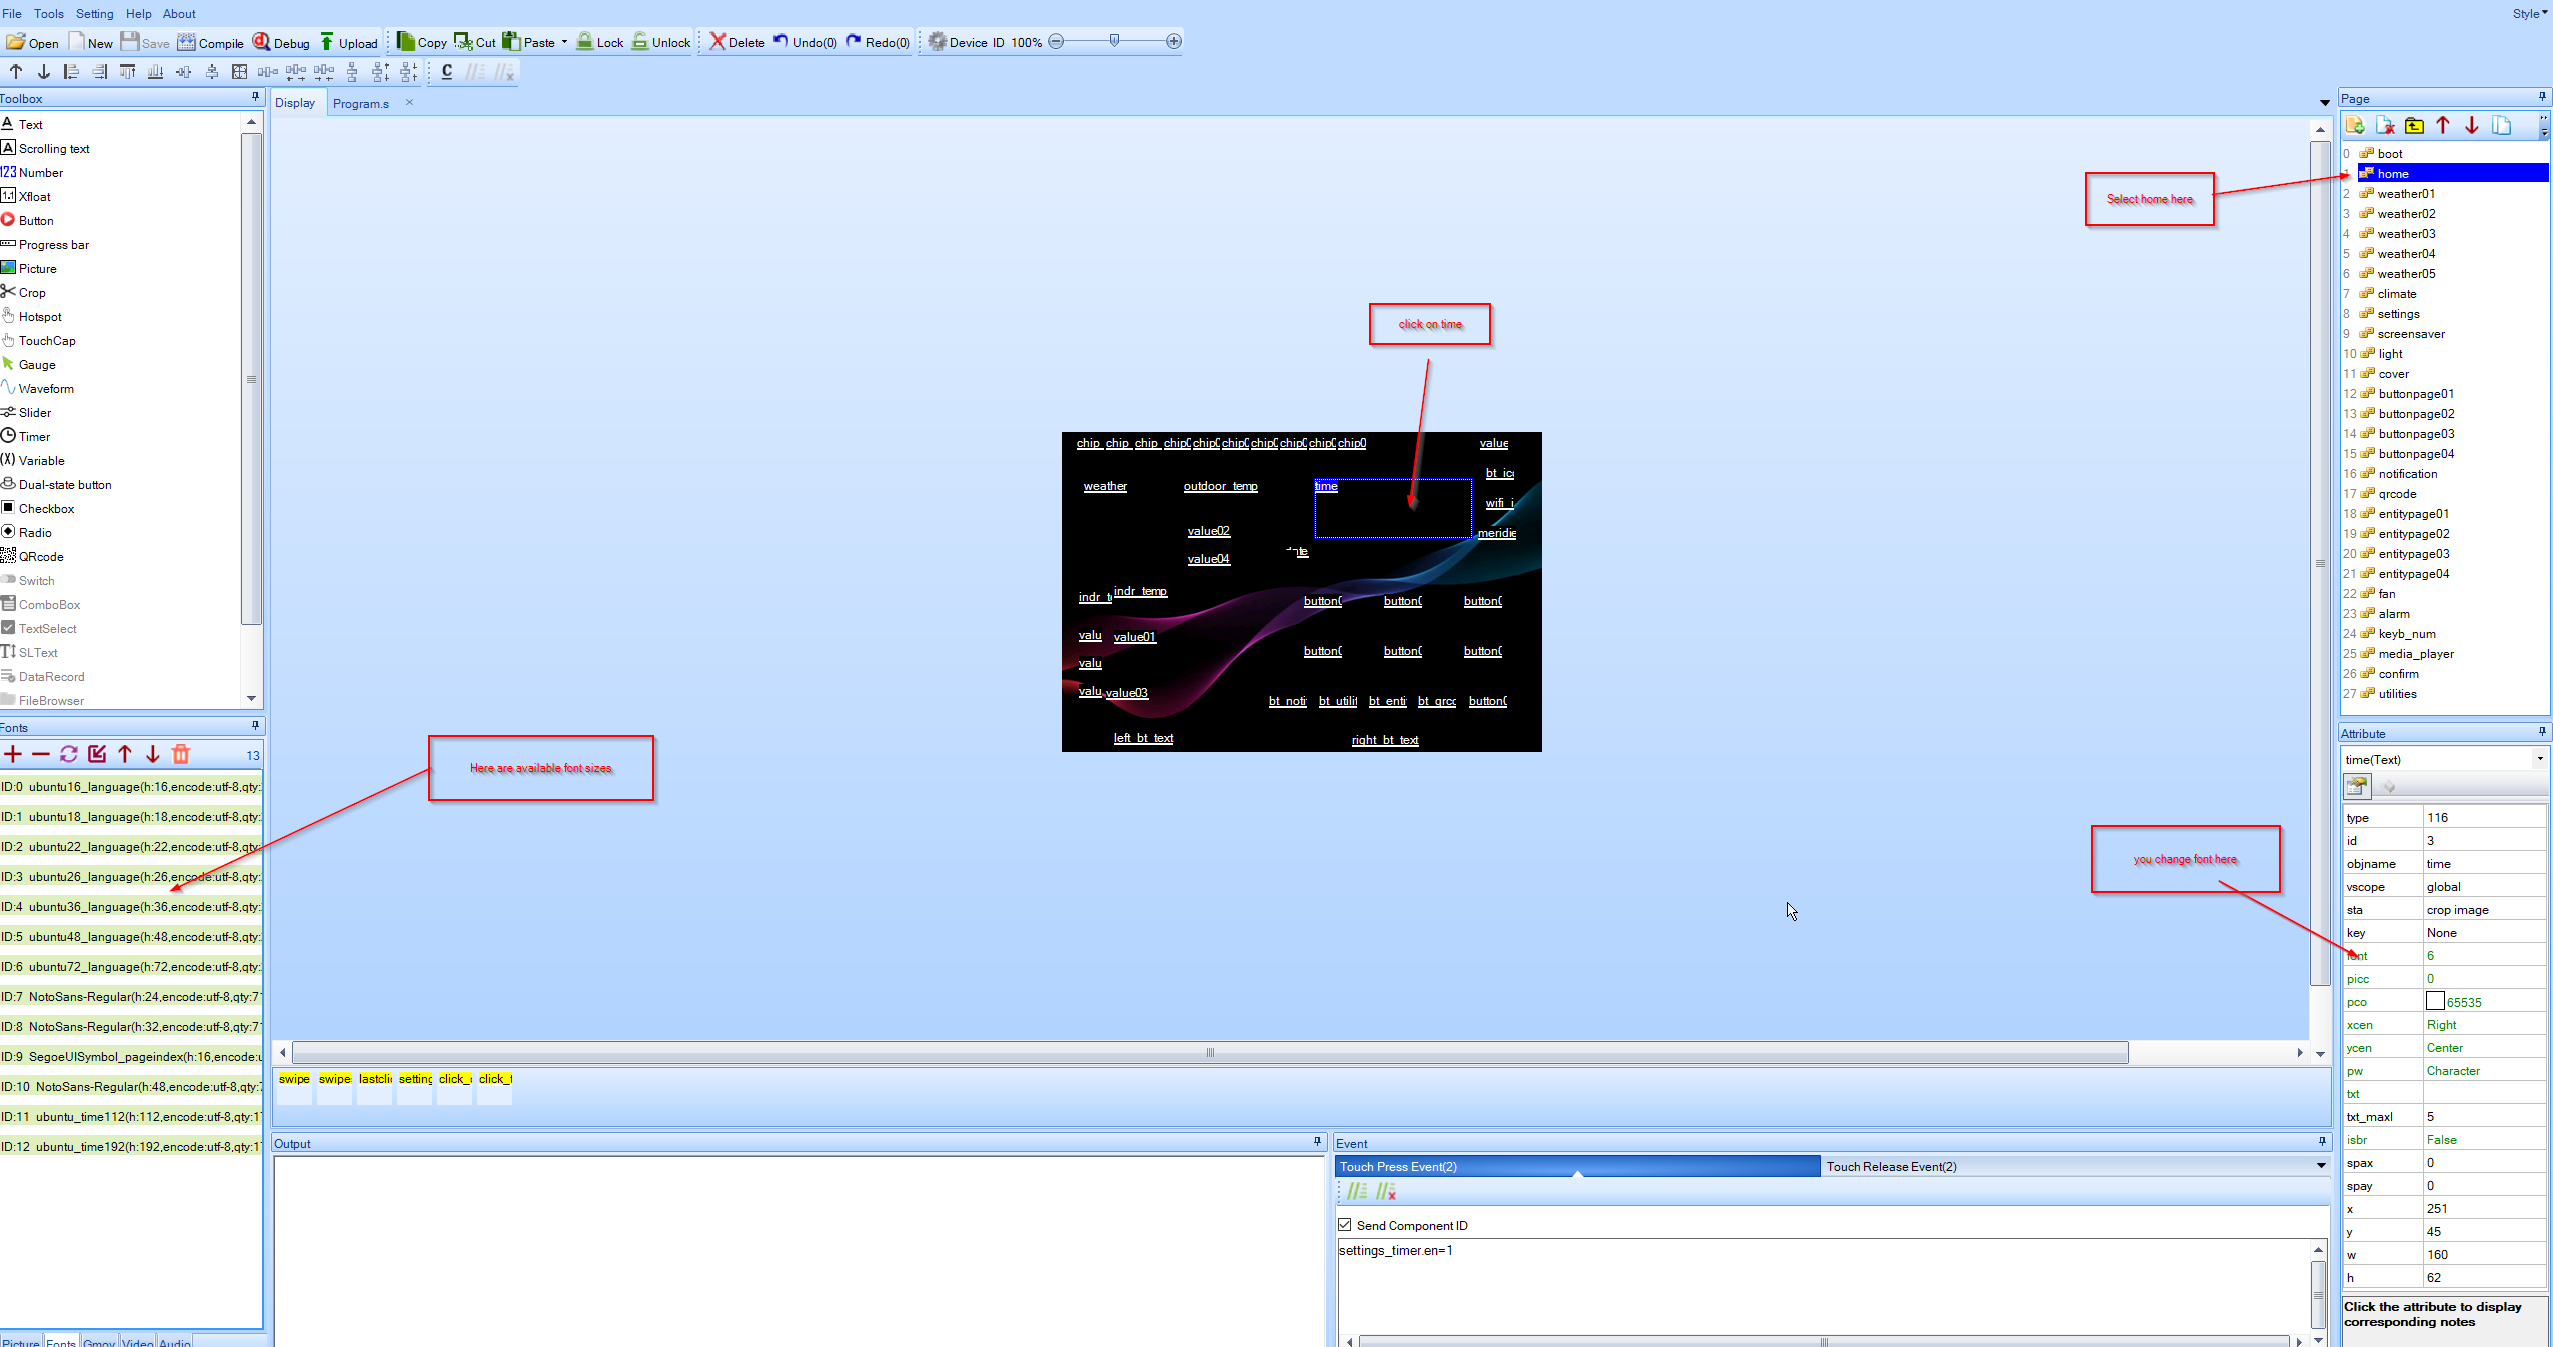This screenshot has width=2553, height=1347.
Task: Toggle the Send Component ID checkbox
Action: (1345, 1225)
